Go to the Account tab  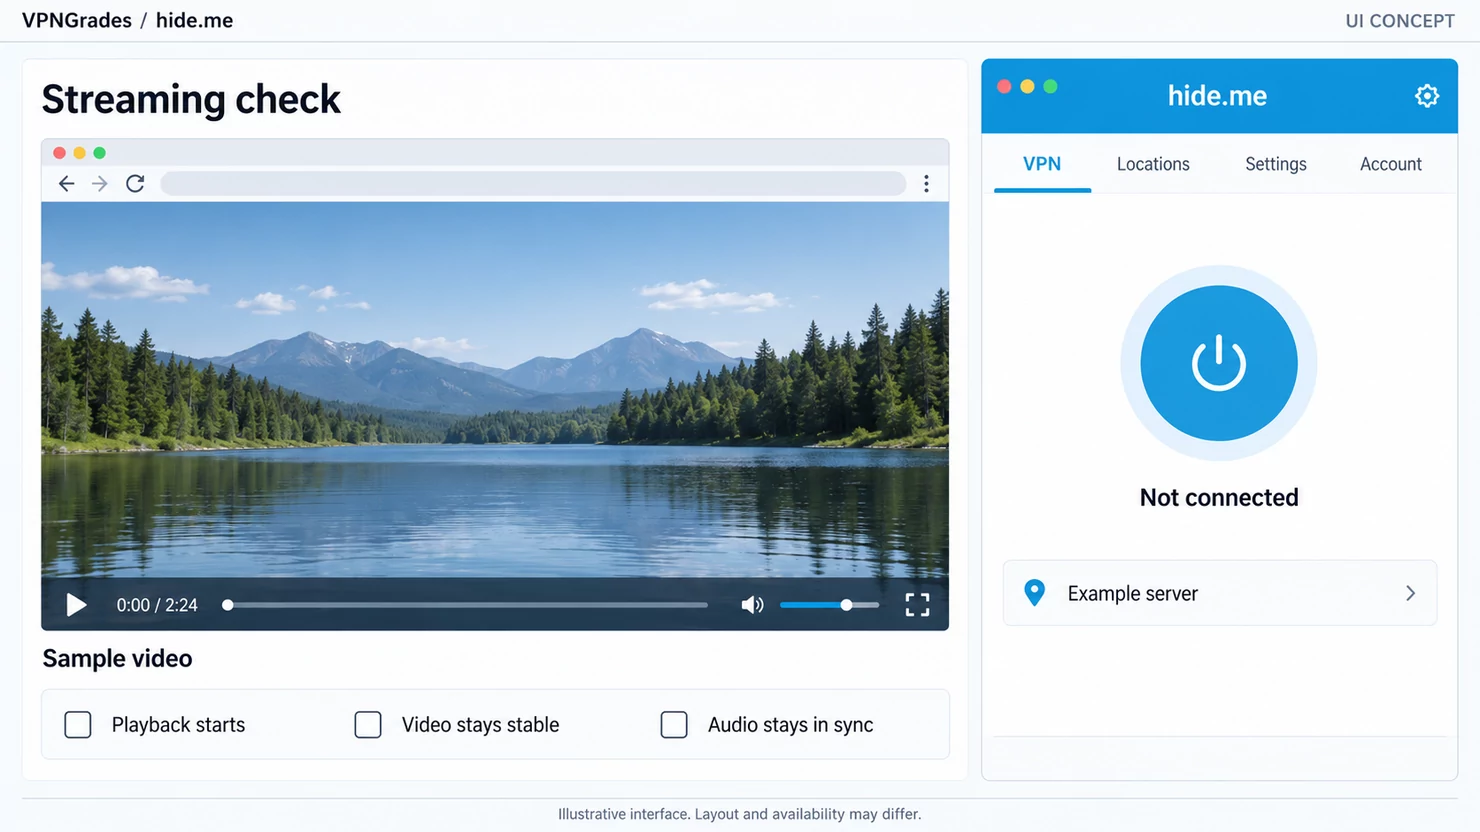[x=1391, y=164]
